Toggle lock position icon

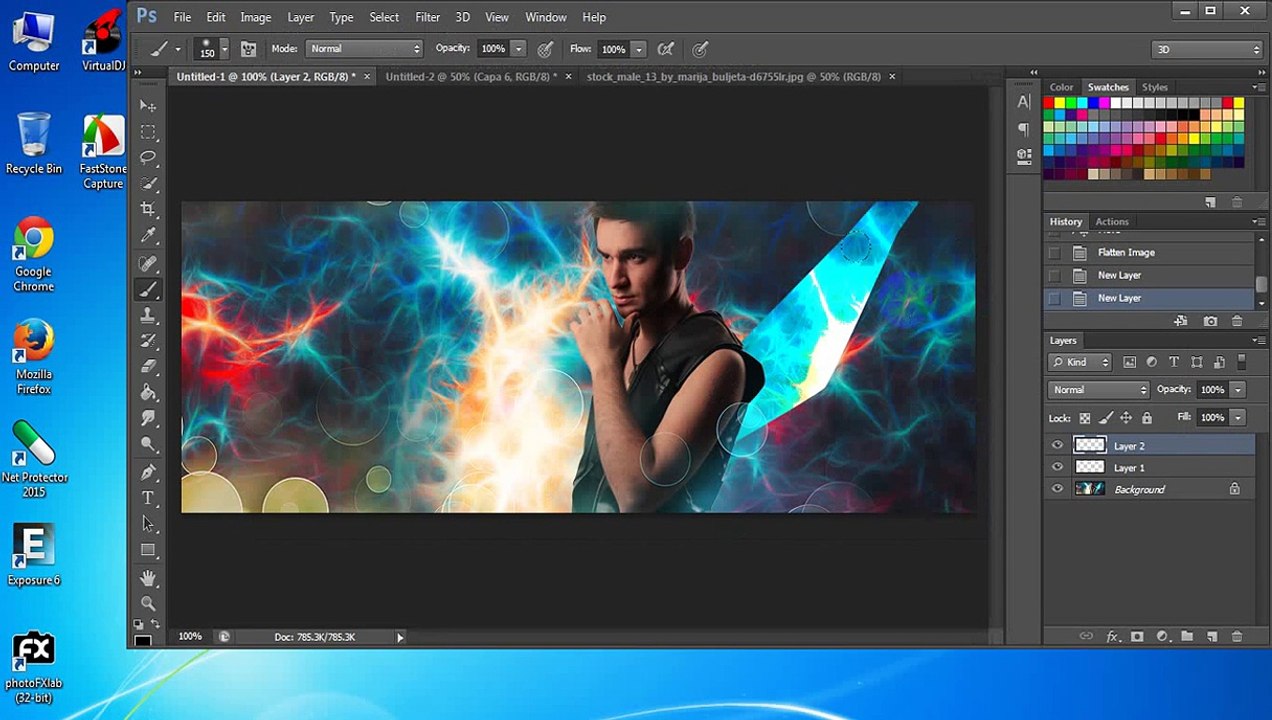pyautogui.click(x=1126, y=418)
